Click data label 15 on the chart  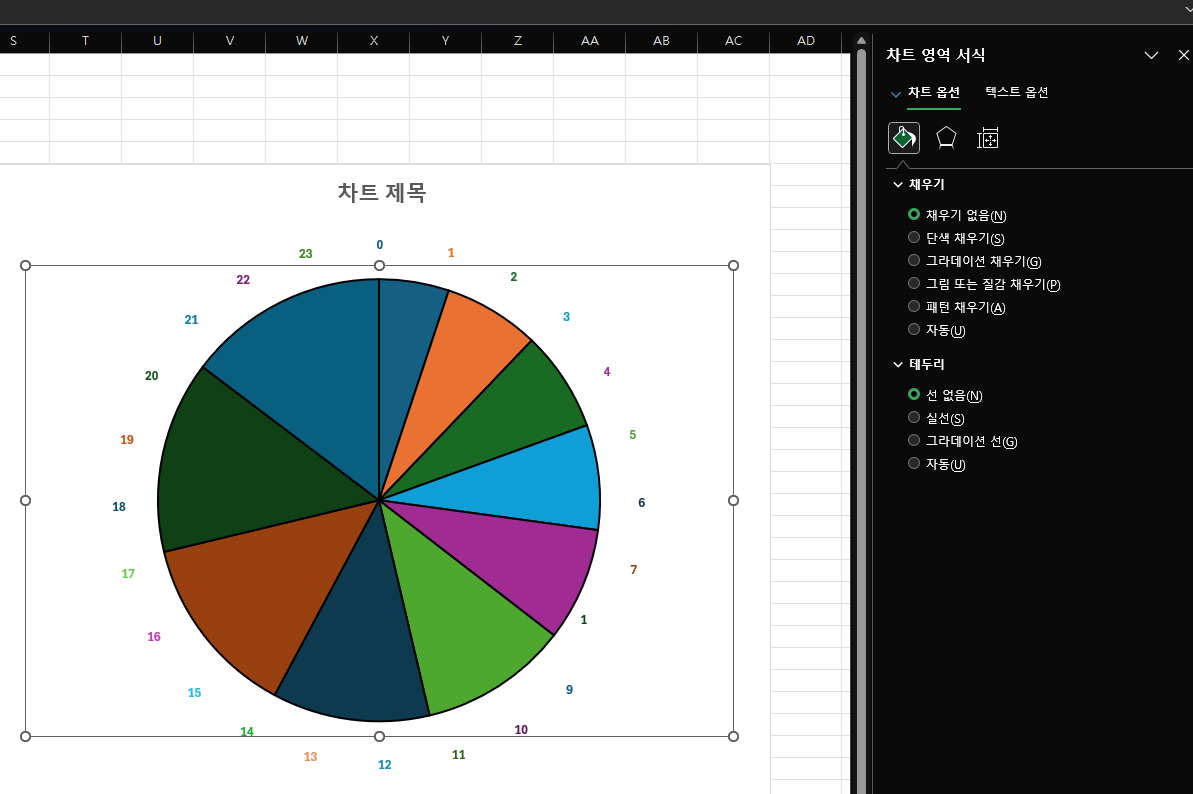[194, 692]
